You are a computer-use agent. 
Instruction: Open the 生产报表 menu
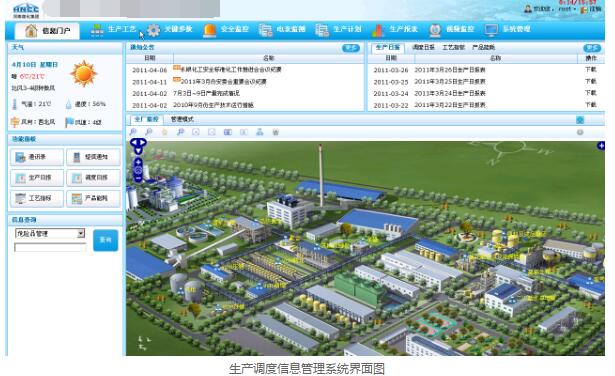click(395, 29)
